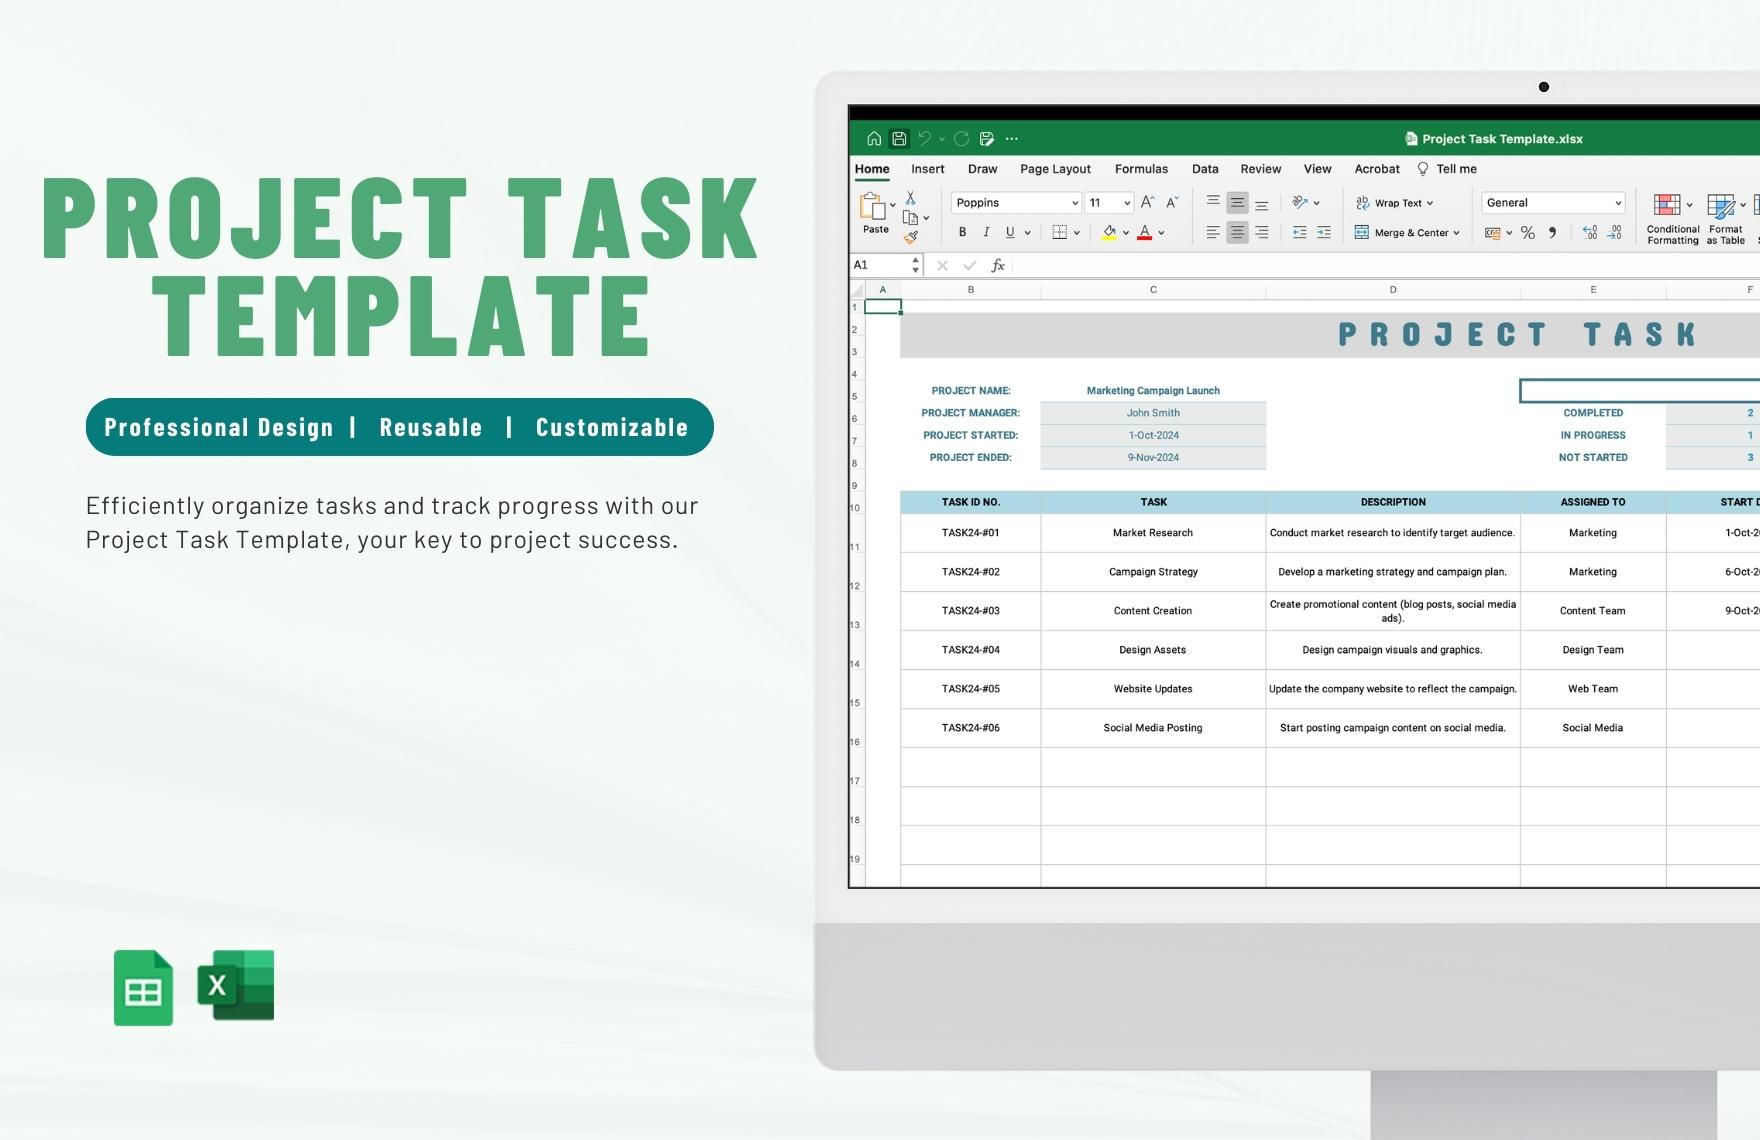Open the Poppins font dropdown
The image size is (1760, 1140).
coord(1074,202)
